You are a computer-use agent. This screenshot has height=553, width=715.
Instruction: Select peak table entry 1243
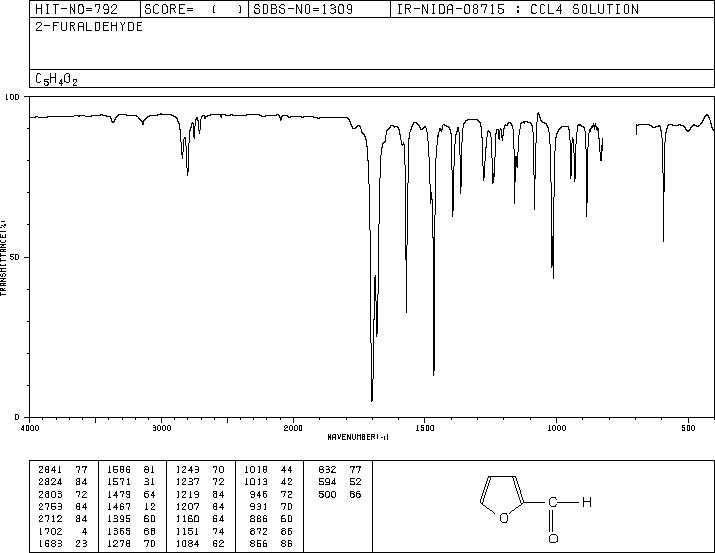click(x=188, y=470)
